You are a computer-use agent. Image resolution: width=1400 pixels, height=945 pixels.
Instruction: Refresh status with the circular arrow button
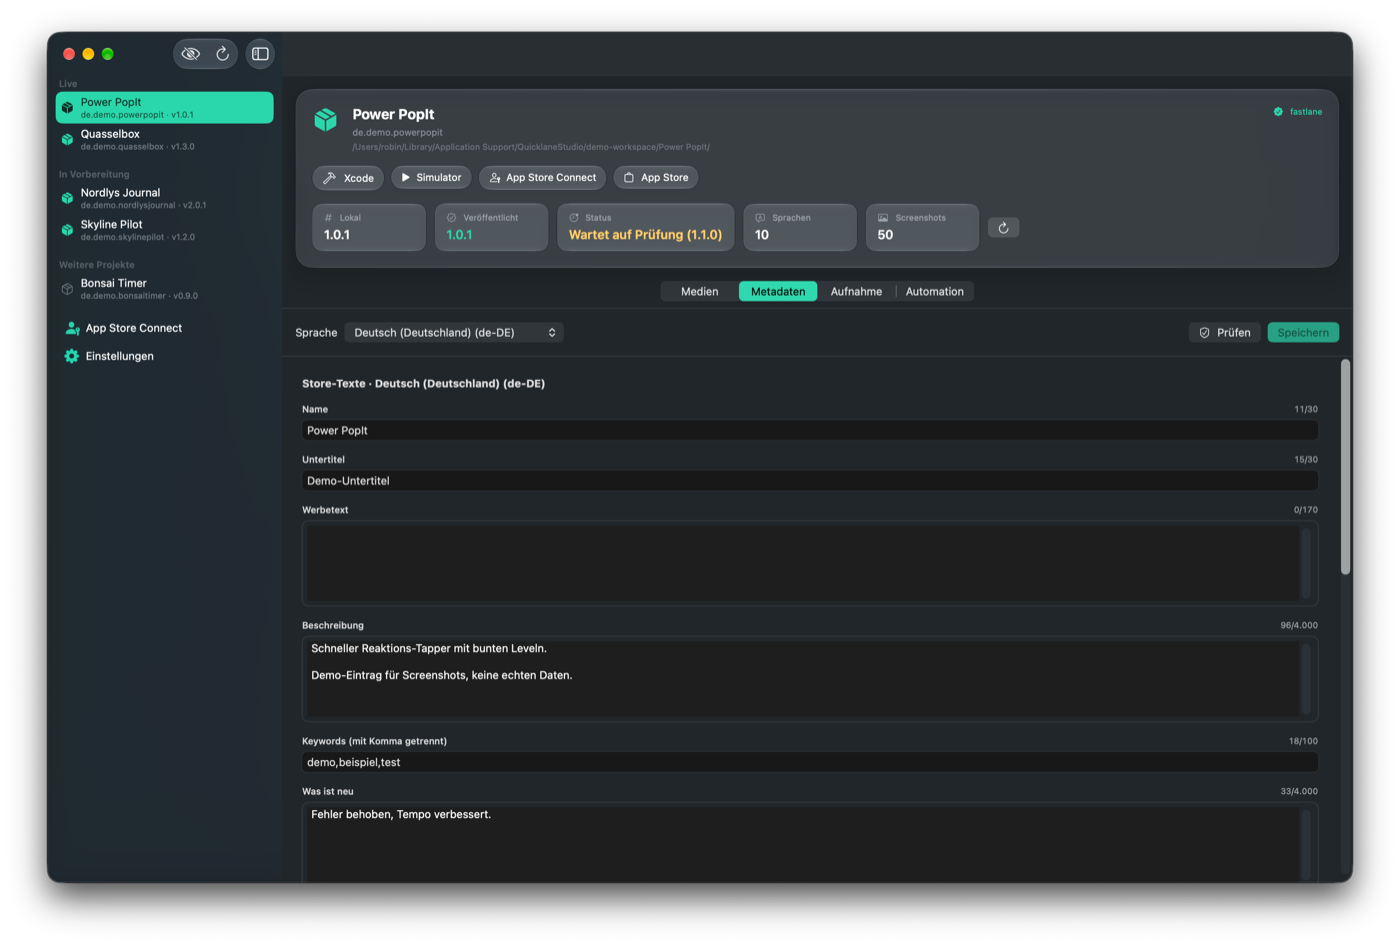(x=1003, y=228)
